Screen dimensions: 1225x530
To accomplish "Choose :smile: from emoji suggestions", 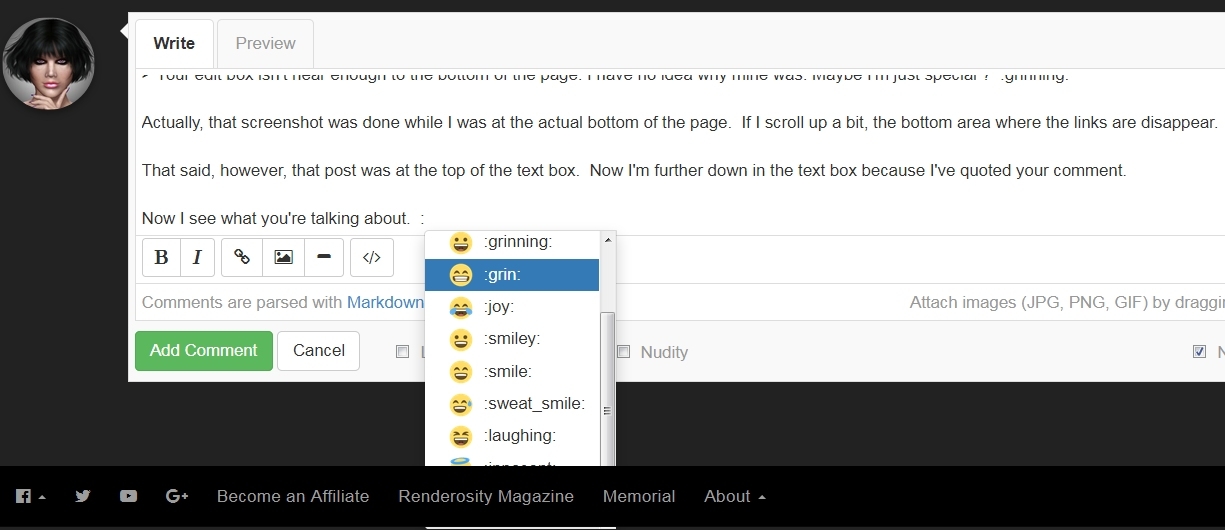I will coord(512,372).
